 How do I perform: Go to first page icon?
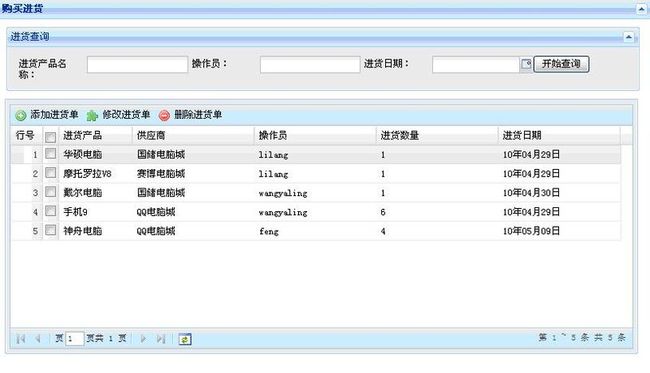[x=21, y=339]
